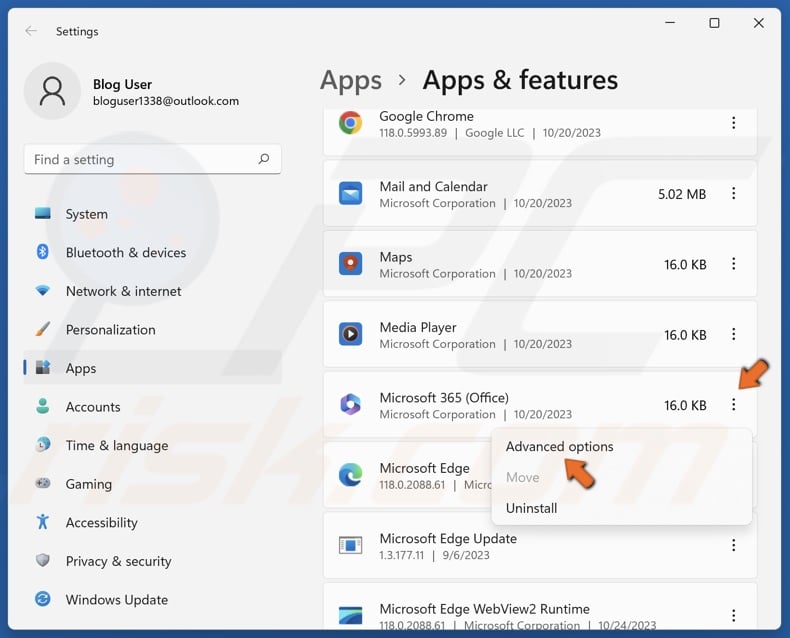This screenshot has width=790, height=638.
Task: Click the Mail and Calendar app icon
Action: pyautogui.click(x=350, y=194)
